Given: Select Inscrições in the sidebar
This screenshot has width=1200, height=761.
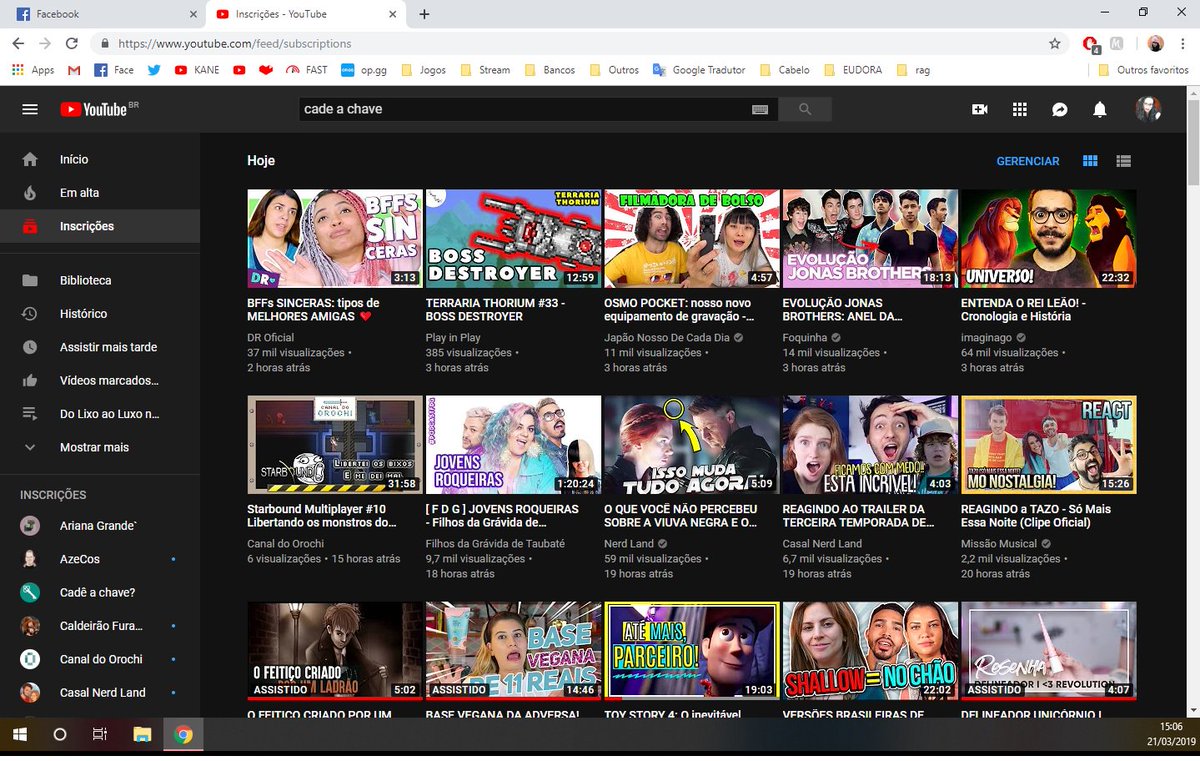Looking at the screenshot, I should tap(100, 226).
